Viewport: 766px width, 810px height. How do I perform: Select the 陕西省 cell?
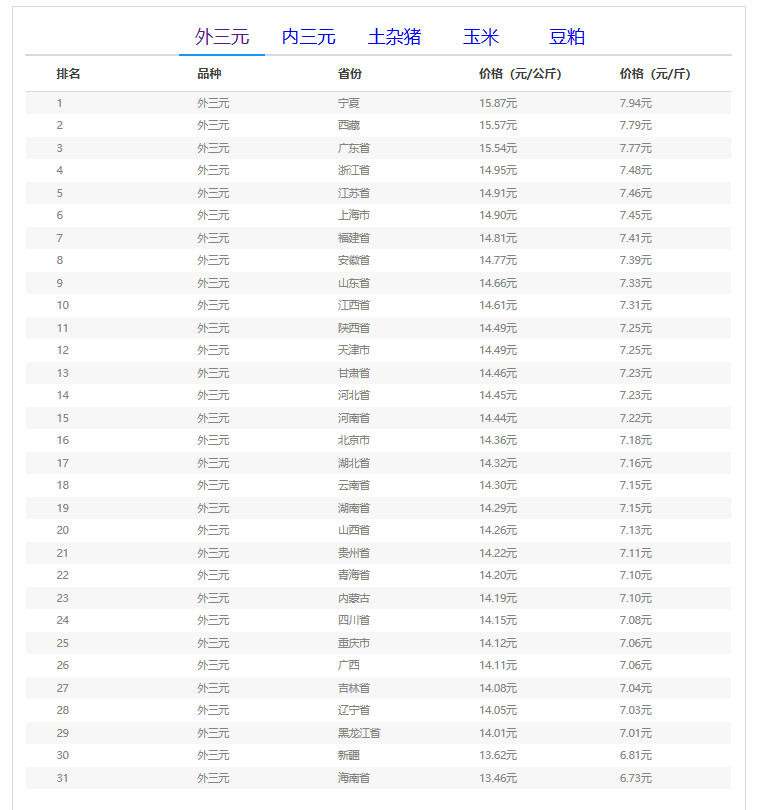click(354, 328)
